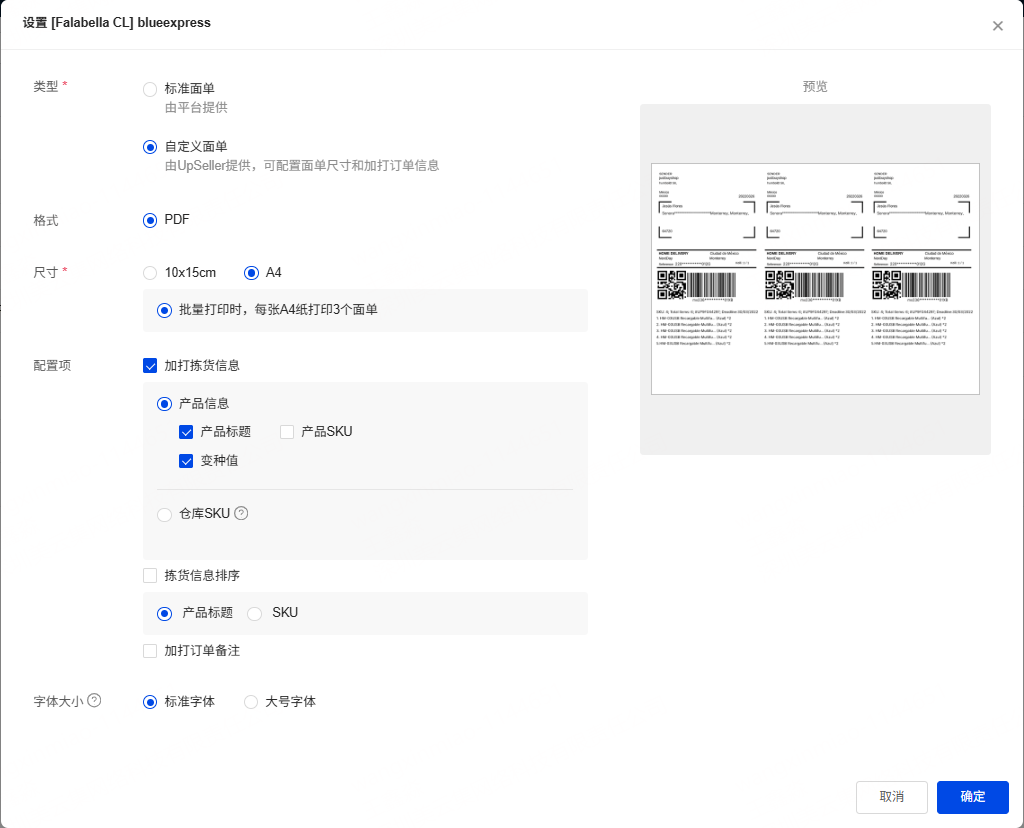
Task: Select 产品信息 radio option
Action: tap(164, 404)
